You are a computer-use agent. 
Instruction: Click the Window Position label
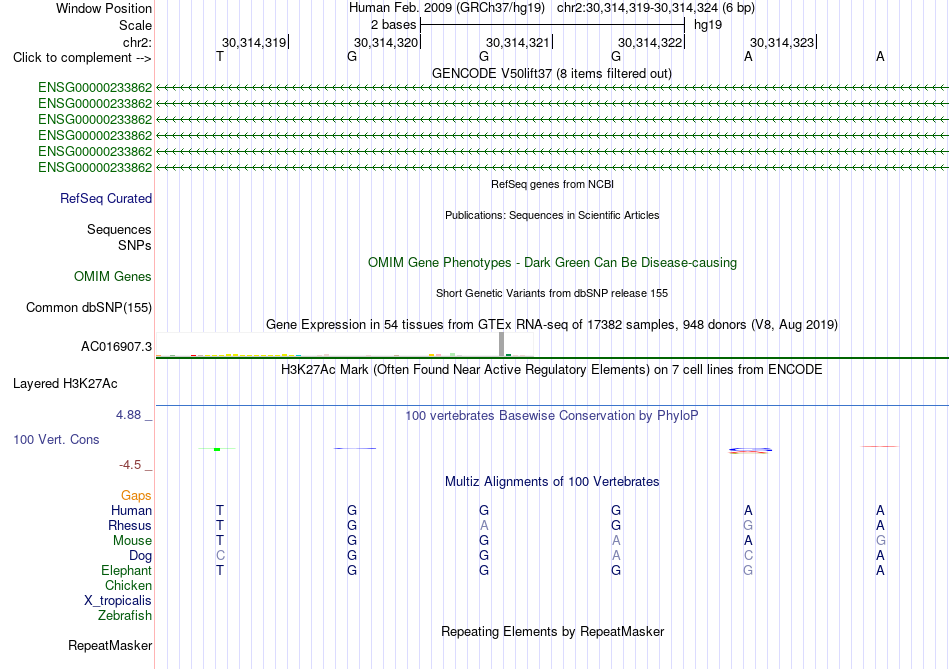[104, 8]
